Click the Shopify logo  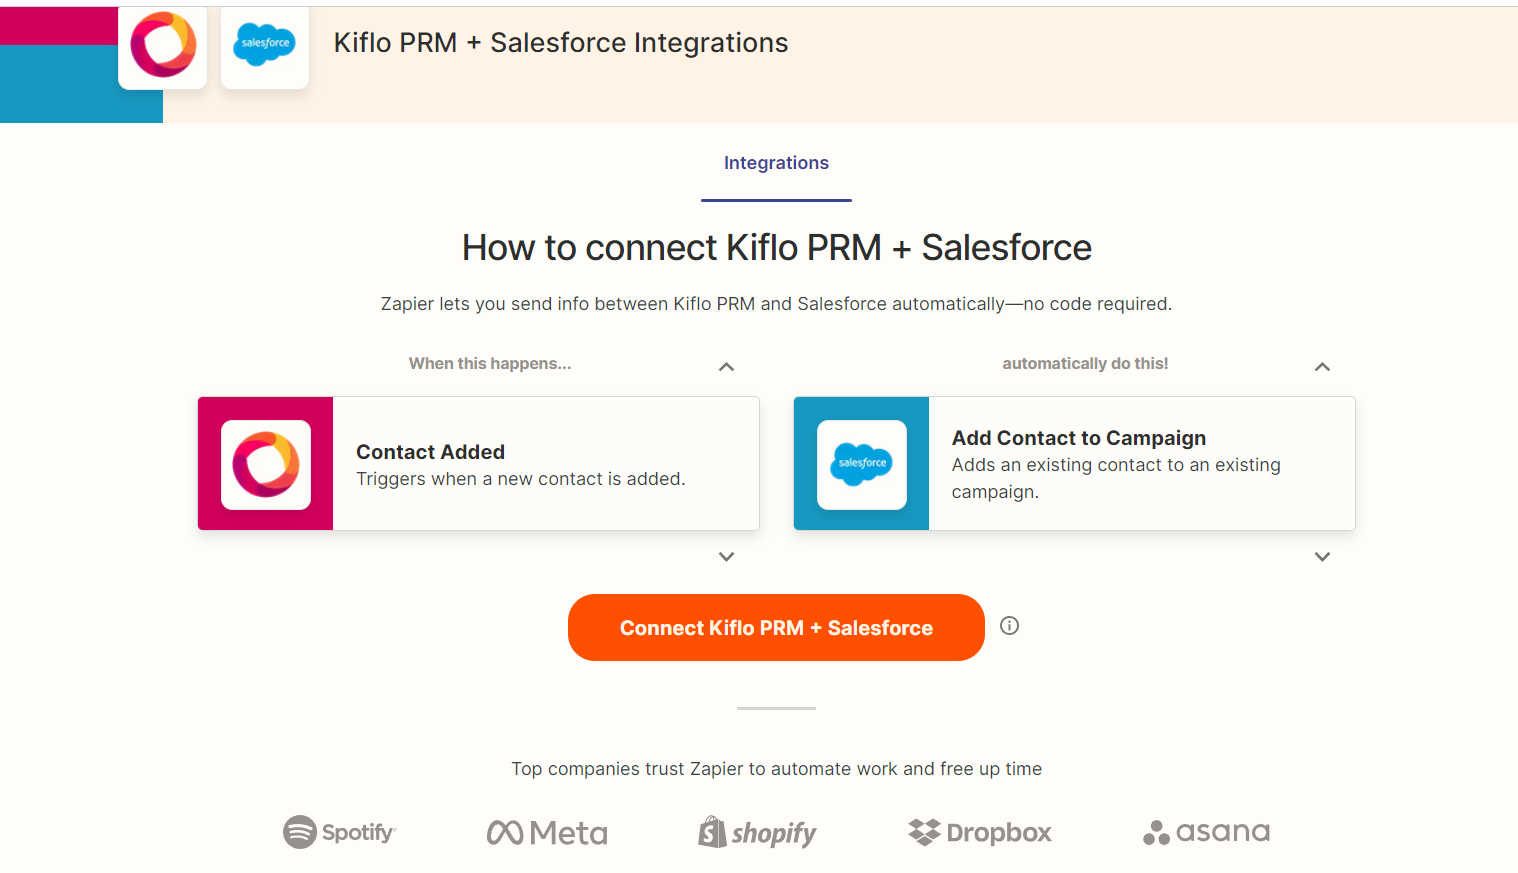(x=757, y=832)
